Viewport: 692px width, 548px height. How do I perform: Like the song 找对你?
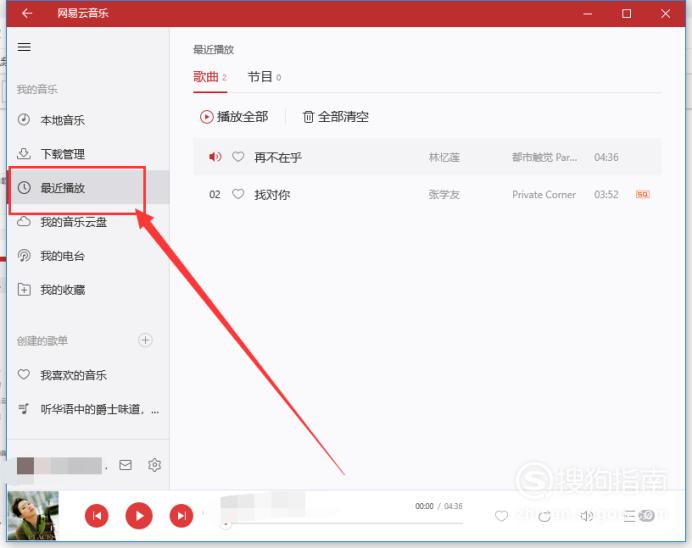[x=238, y=194]
